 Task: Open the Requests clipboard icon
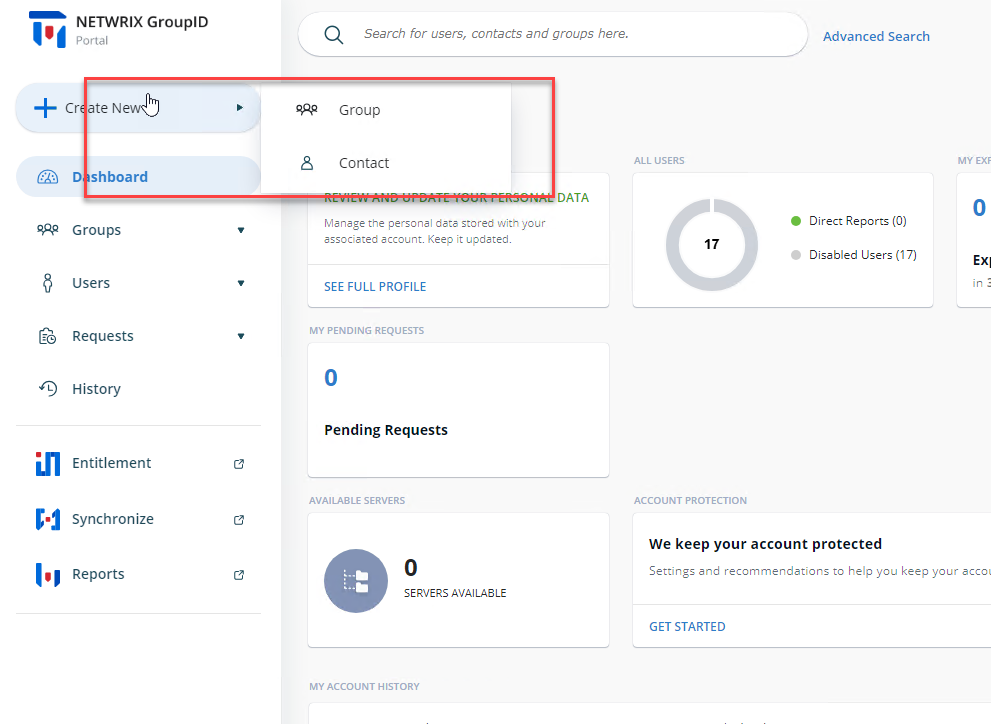click(48, 335)
